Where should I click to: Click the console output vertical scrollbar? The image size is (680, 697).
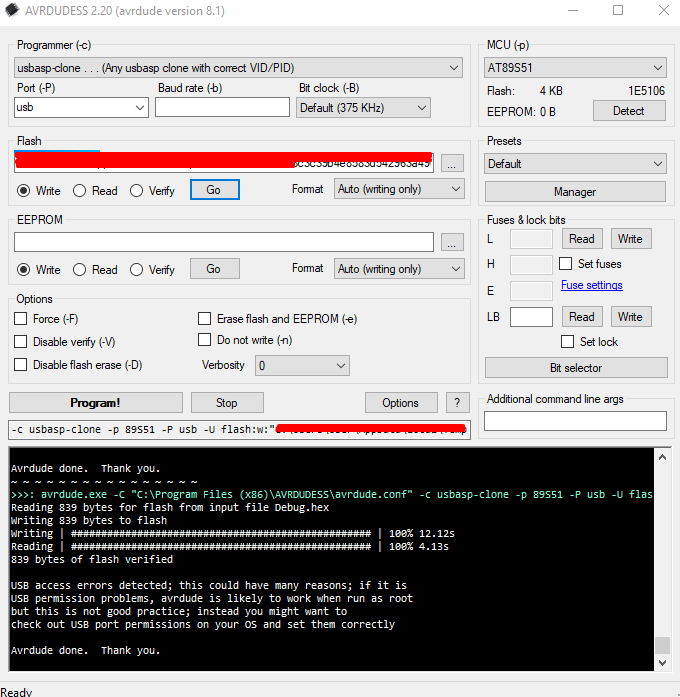pyautogui.click(x=661, y=550)
